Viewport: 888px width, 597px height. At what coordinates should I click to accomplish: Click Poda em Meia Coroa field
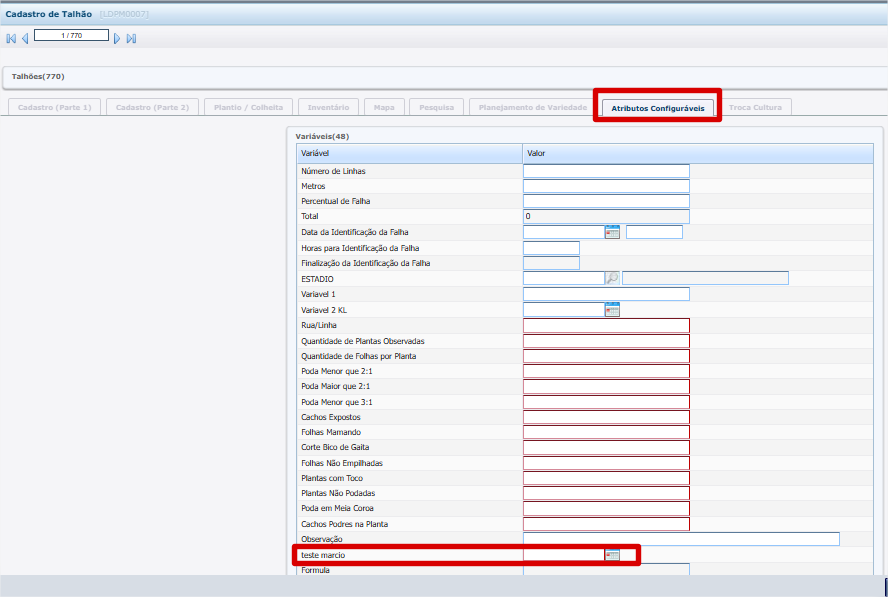click(x=606, y=508)
